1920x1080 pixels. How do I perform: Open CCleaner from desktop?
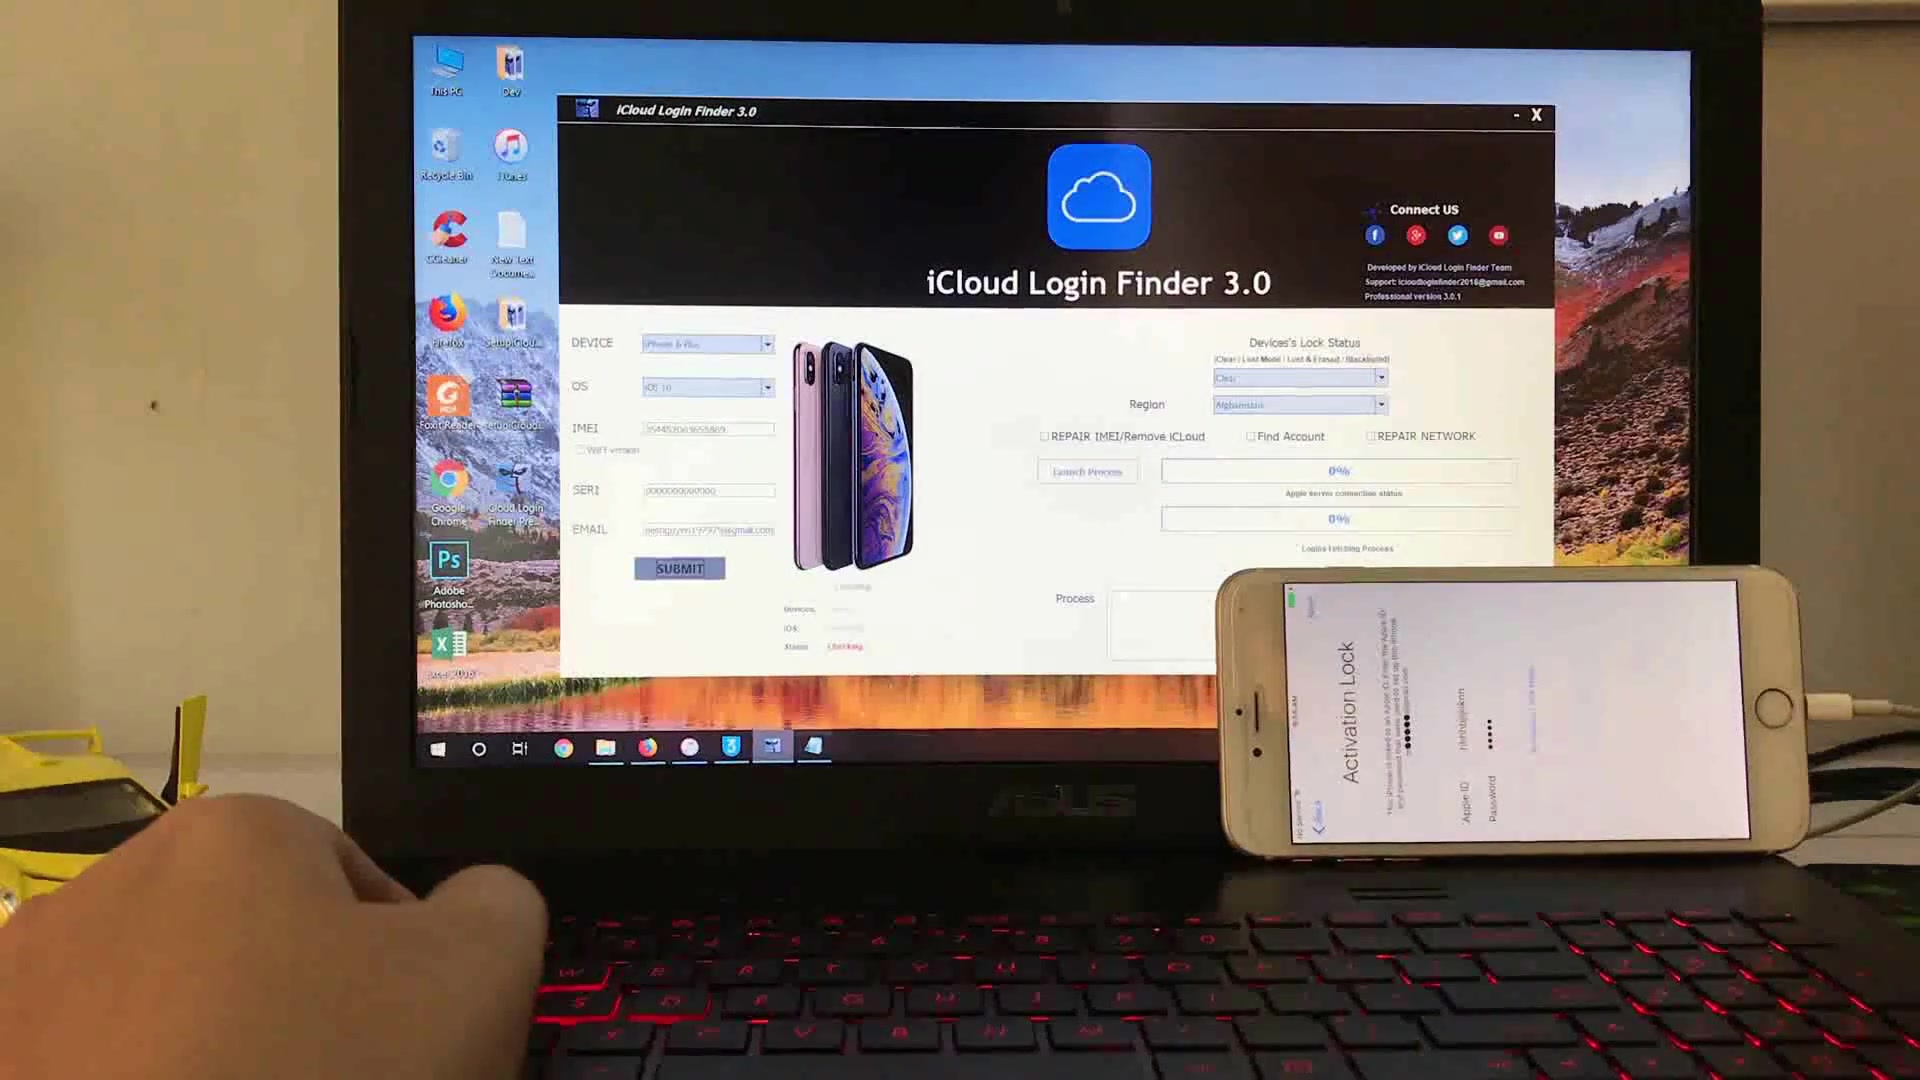coord(447,233)
